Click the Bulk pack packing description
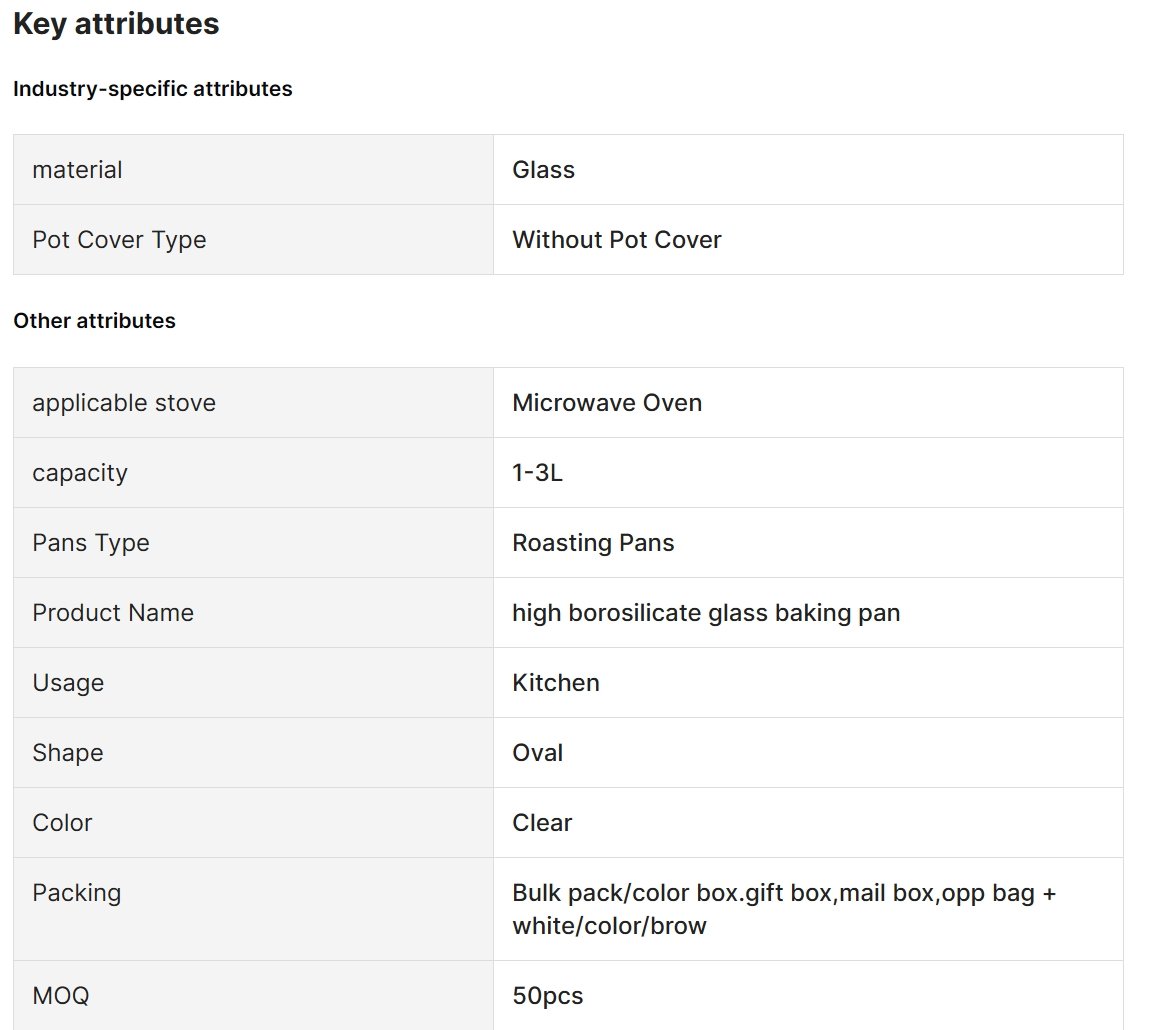 784,909
